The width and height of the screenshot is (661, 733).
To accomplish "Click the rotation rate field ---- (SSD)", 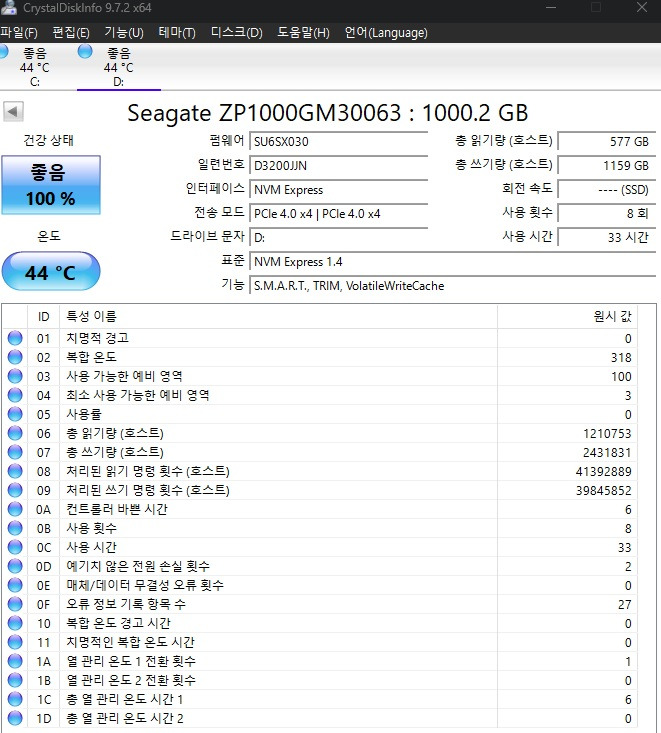I will [607, 190].
